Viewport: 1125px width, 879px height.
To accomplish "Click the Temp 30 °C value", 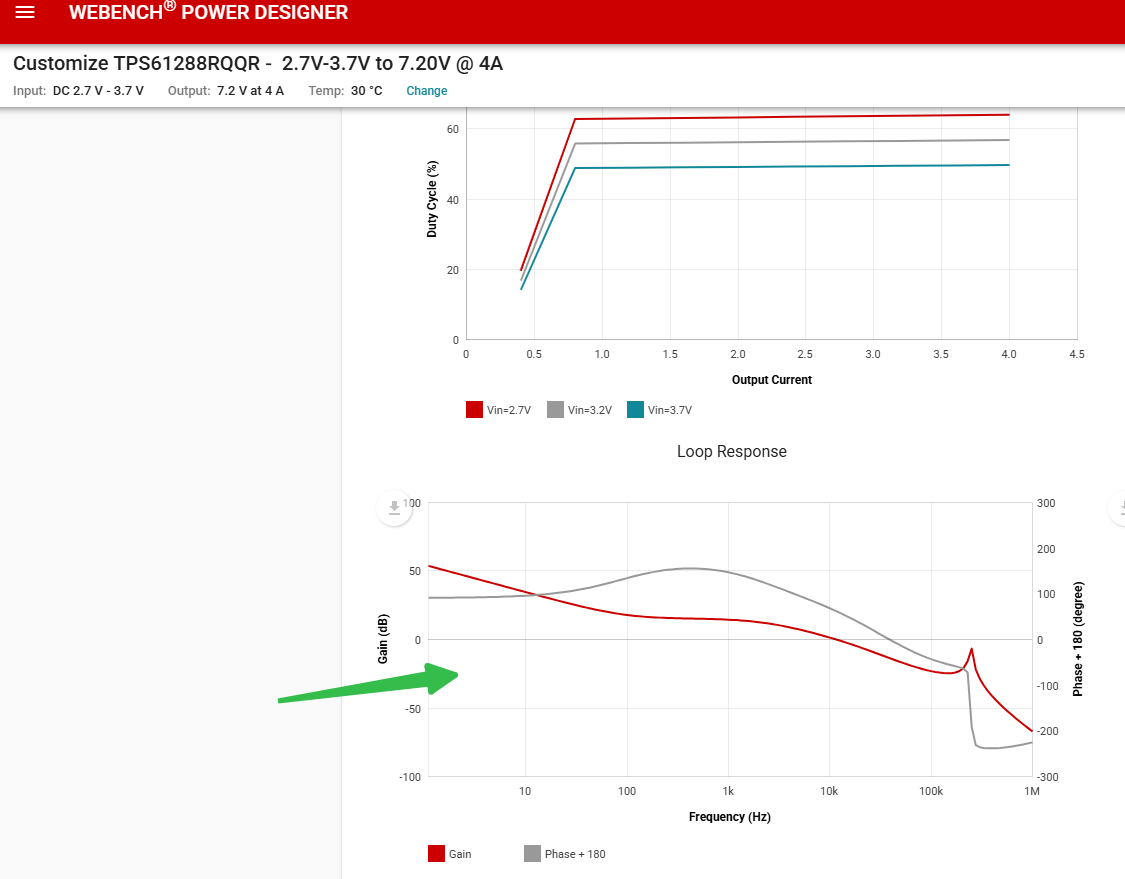I will [367, 90].
